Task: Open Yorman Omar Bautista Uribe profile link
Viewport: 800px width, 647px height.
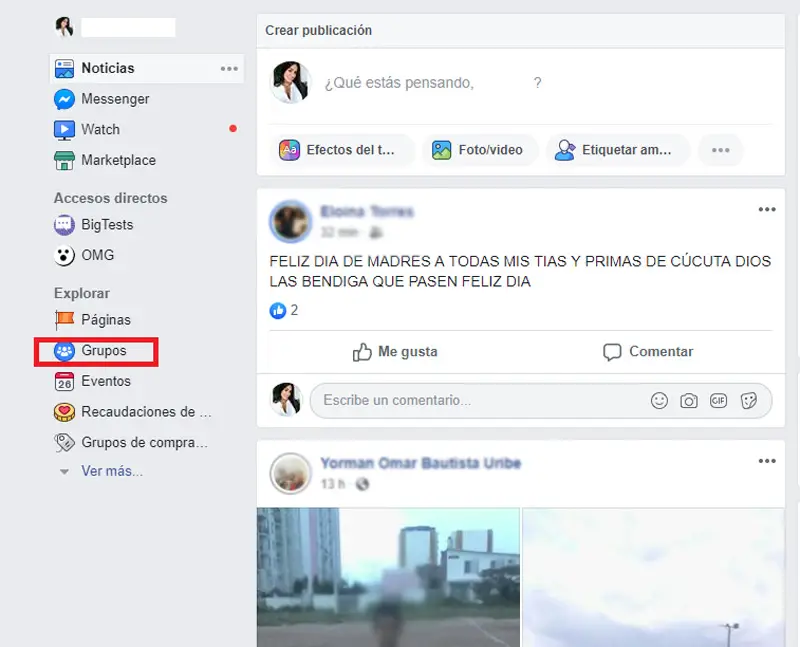Action: pyautogui.click(x=420, y=463)
